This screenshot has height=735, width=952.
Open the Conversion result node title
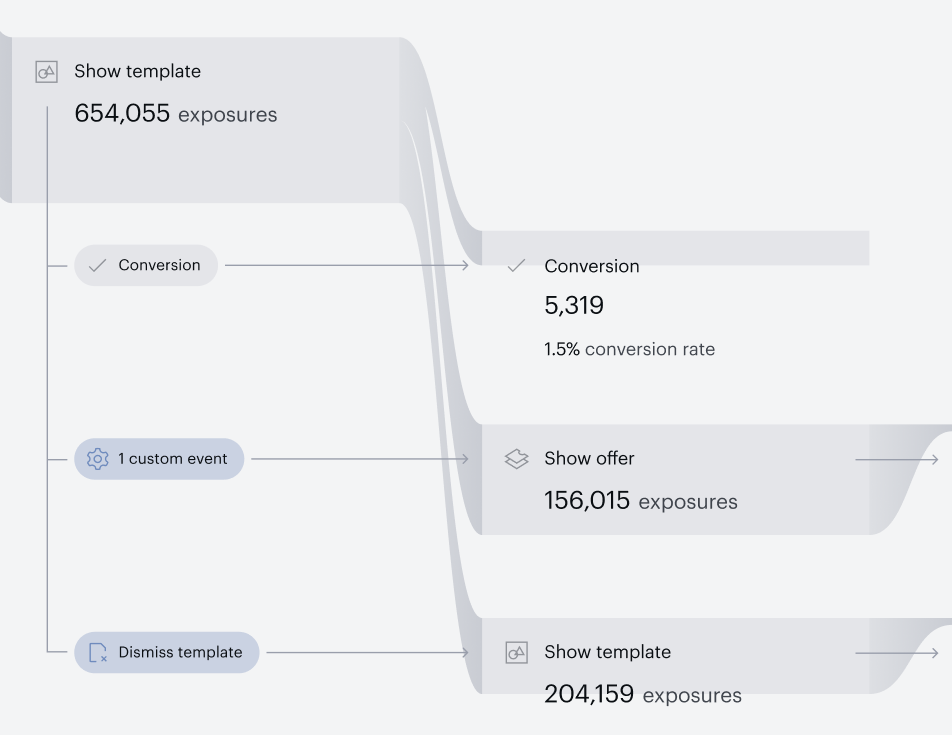(591, 266)
